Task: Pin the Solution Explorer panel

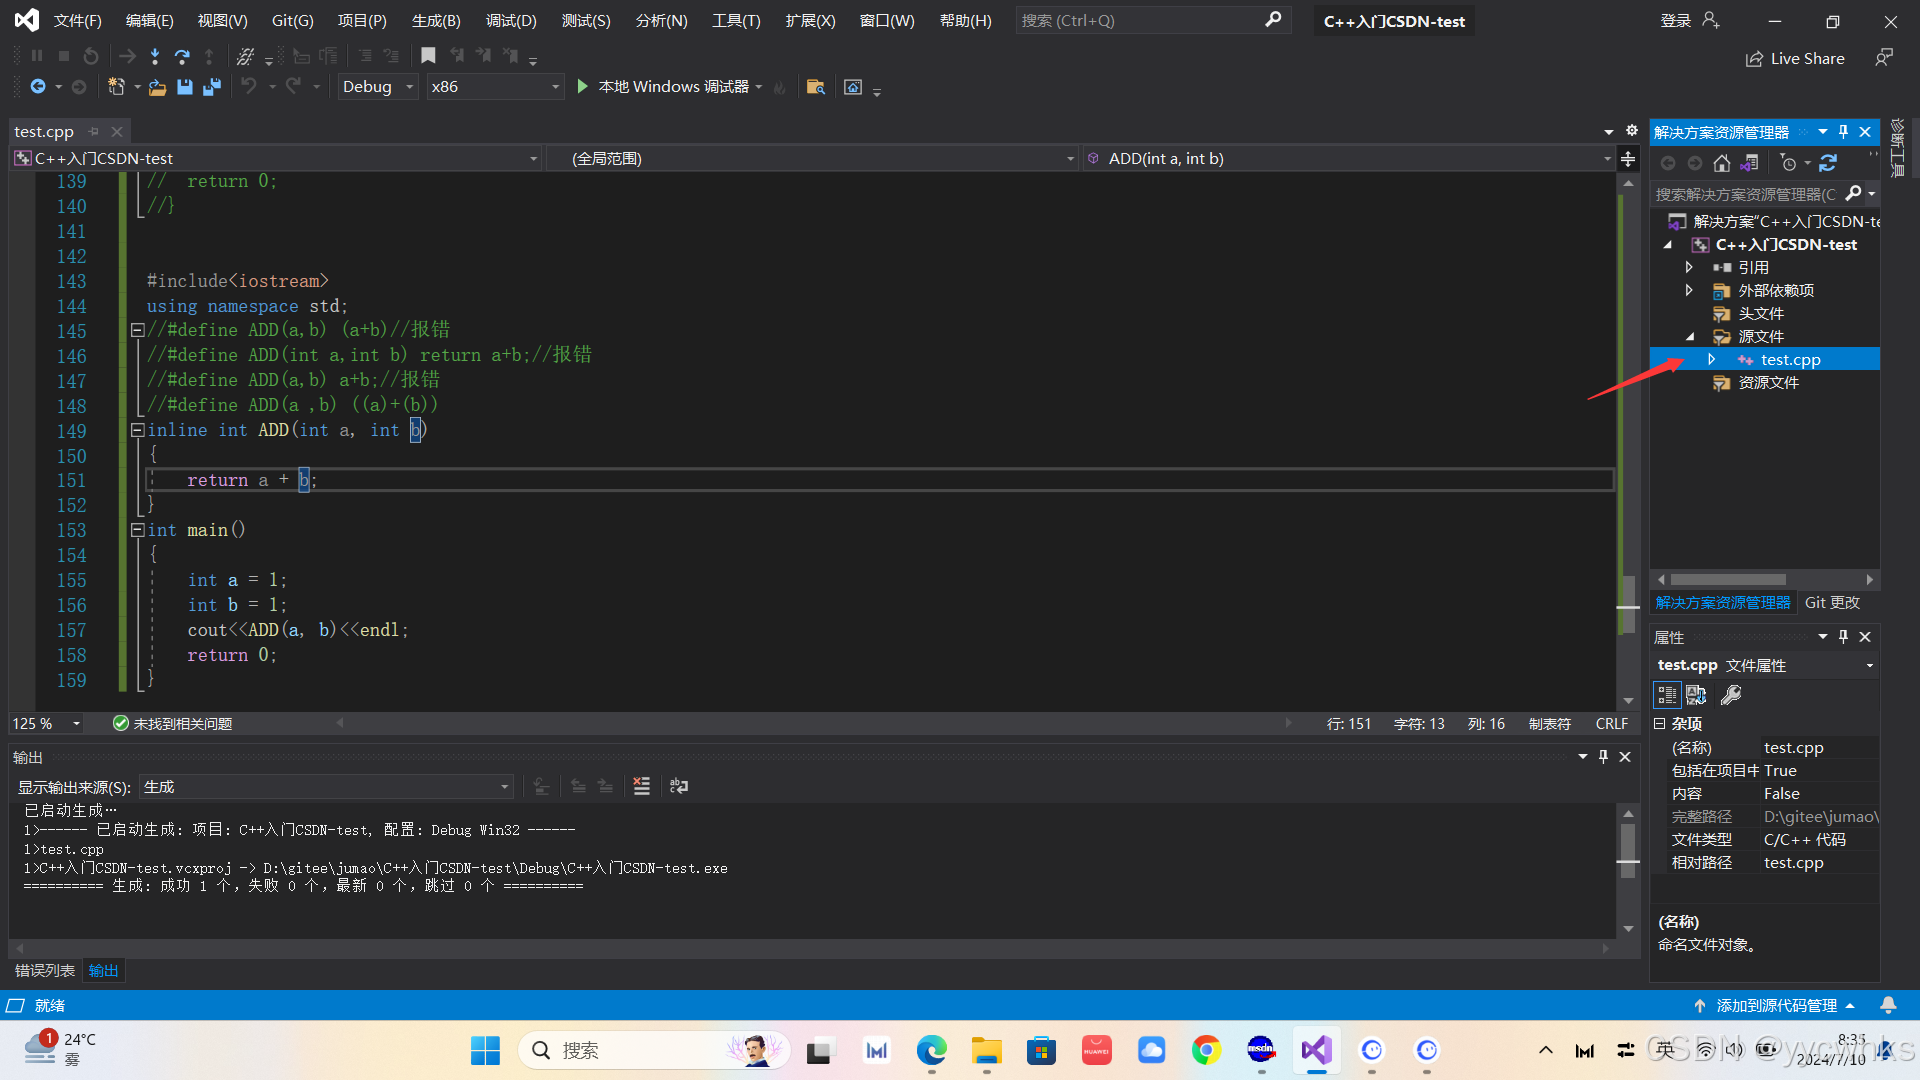Action: [1843, 131]
